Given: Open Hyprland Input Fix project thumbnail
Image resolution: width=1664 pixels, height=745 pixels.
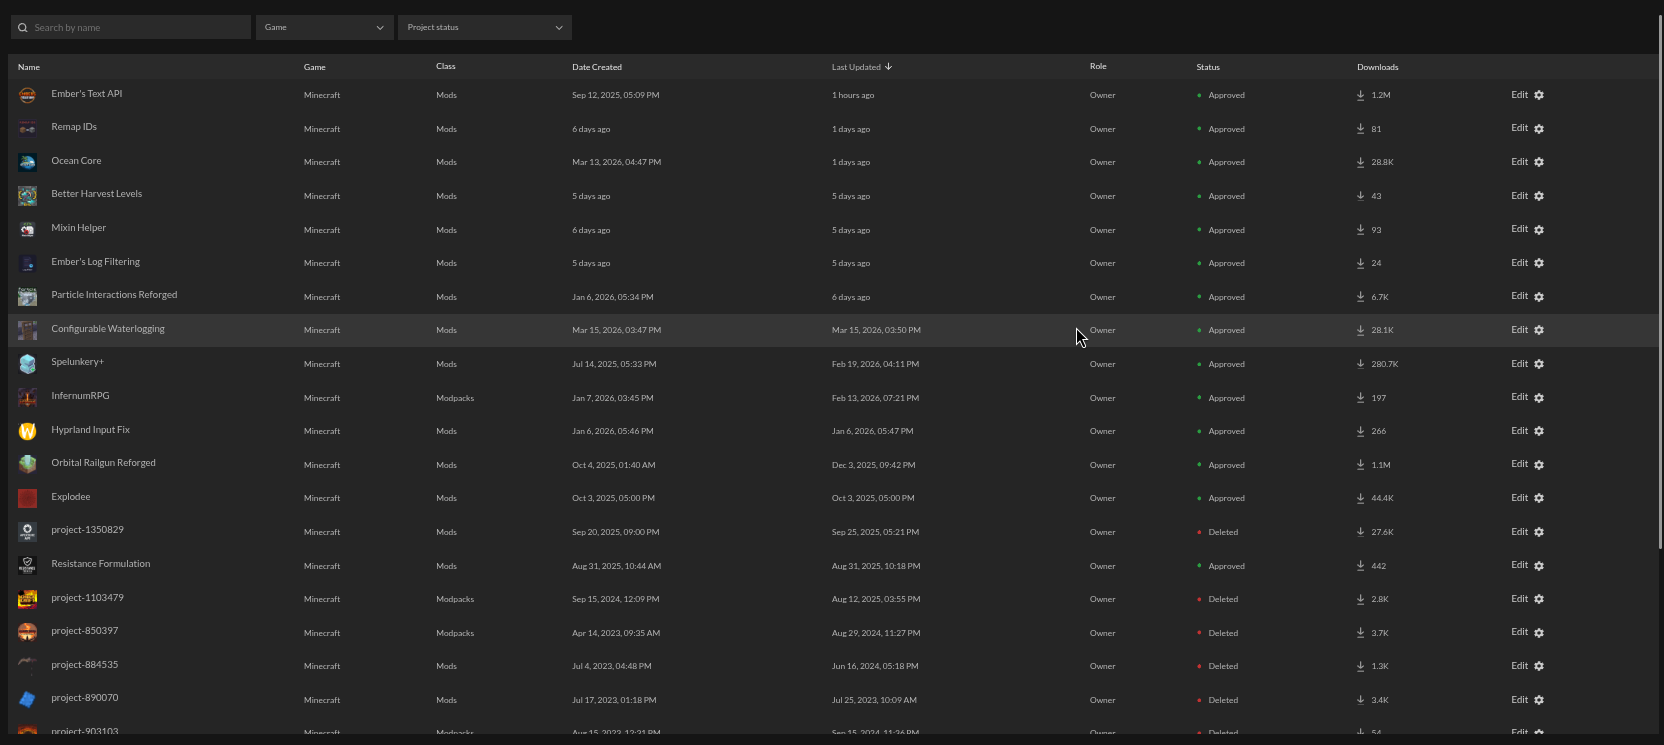Looking at the screenshot, I should pyautogui.click(x=27, y=431).
